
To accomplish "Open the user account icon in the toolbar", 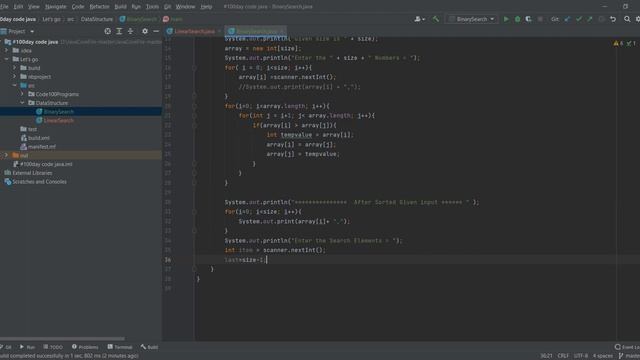I will pyautogui.click(x=419, y=19).
